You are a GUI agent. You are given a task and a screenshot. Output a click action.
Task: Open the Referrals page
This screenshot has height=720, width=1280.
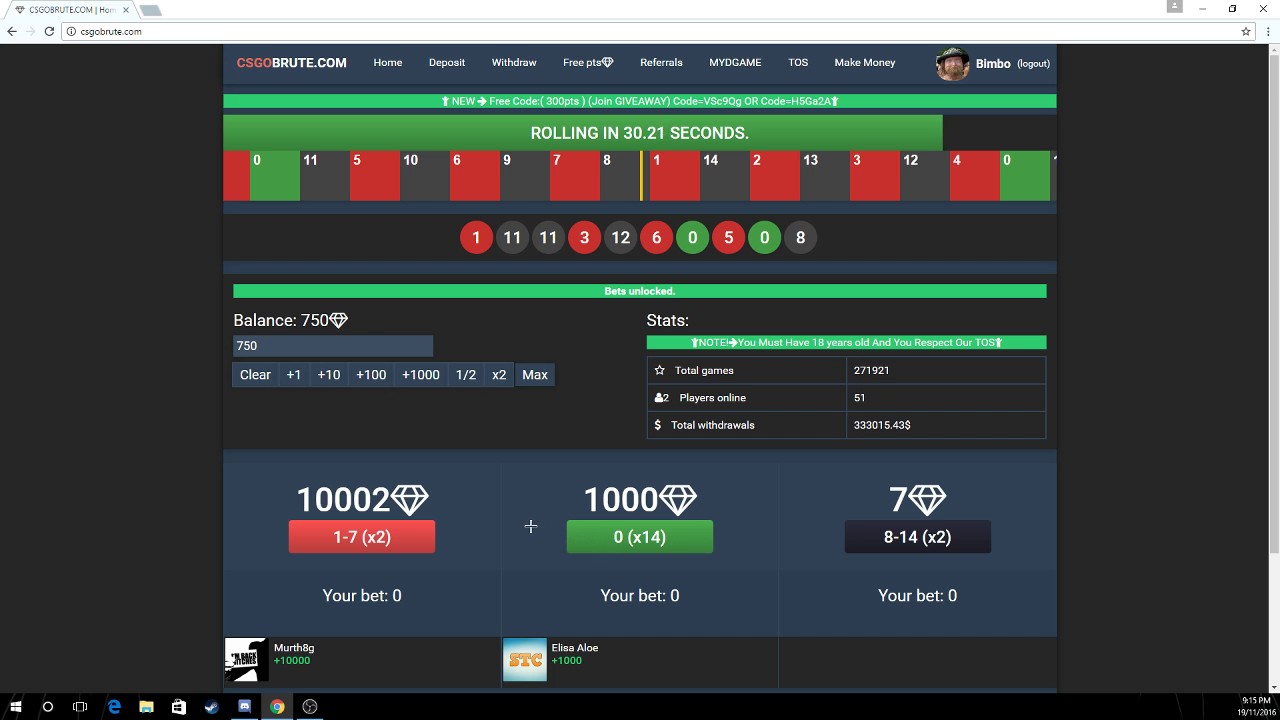coord(661,62)
